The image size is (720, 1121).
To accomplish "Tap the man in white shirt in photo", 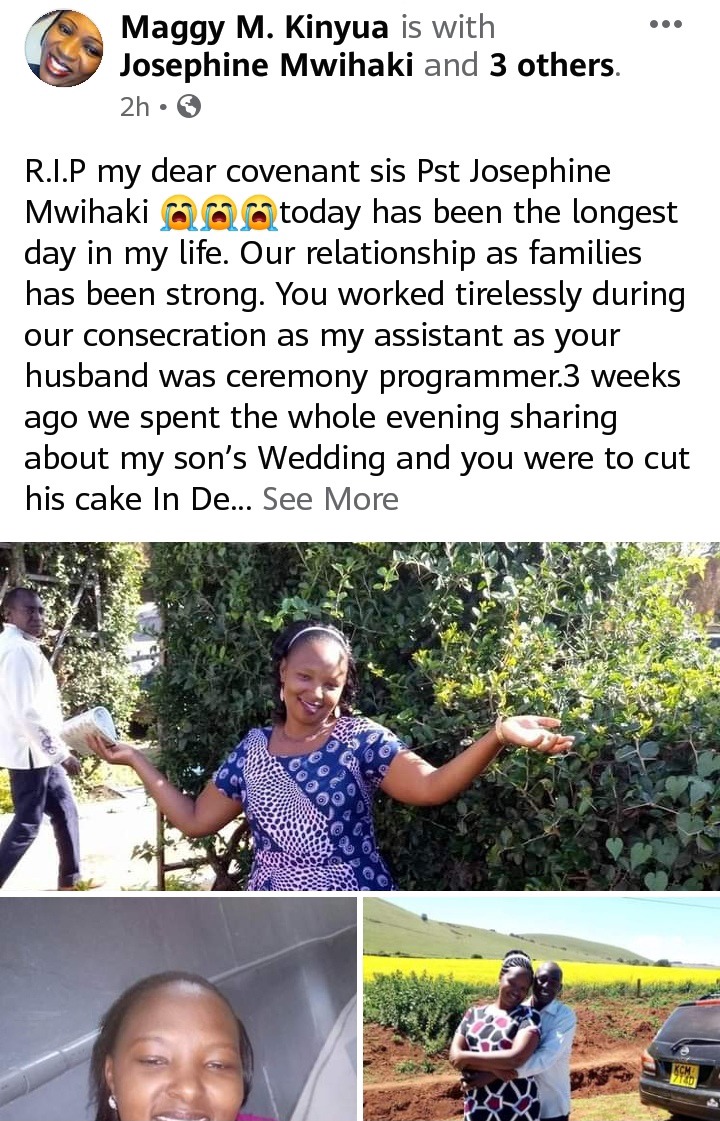I will click(x=34, y=736).
